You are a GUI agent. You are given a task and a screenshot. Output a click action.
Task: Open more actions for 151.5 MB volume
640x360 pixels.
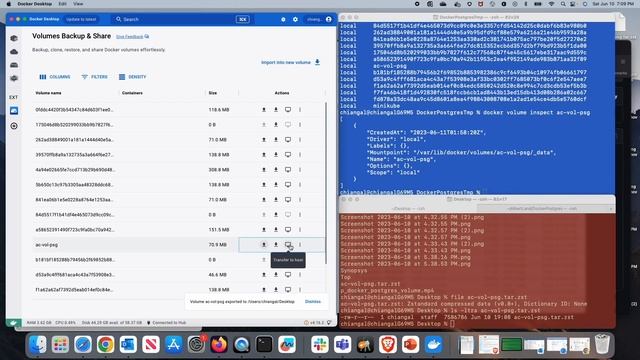pyautogui.click(x=300, y=230)
